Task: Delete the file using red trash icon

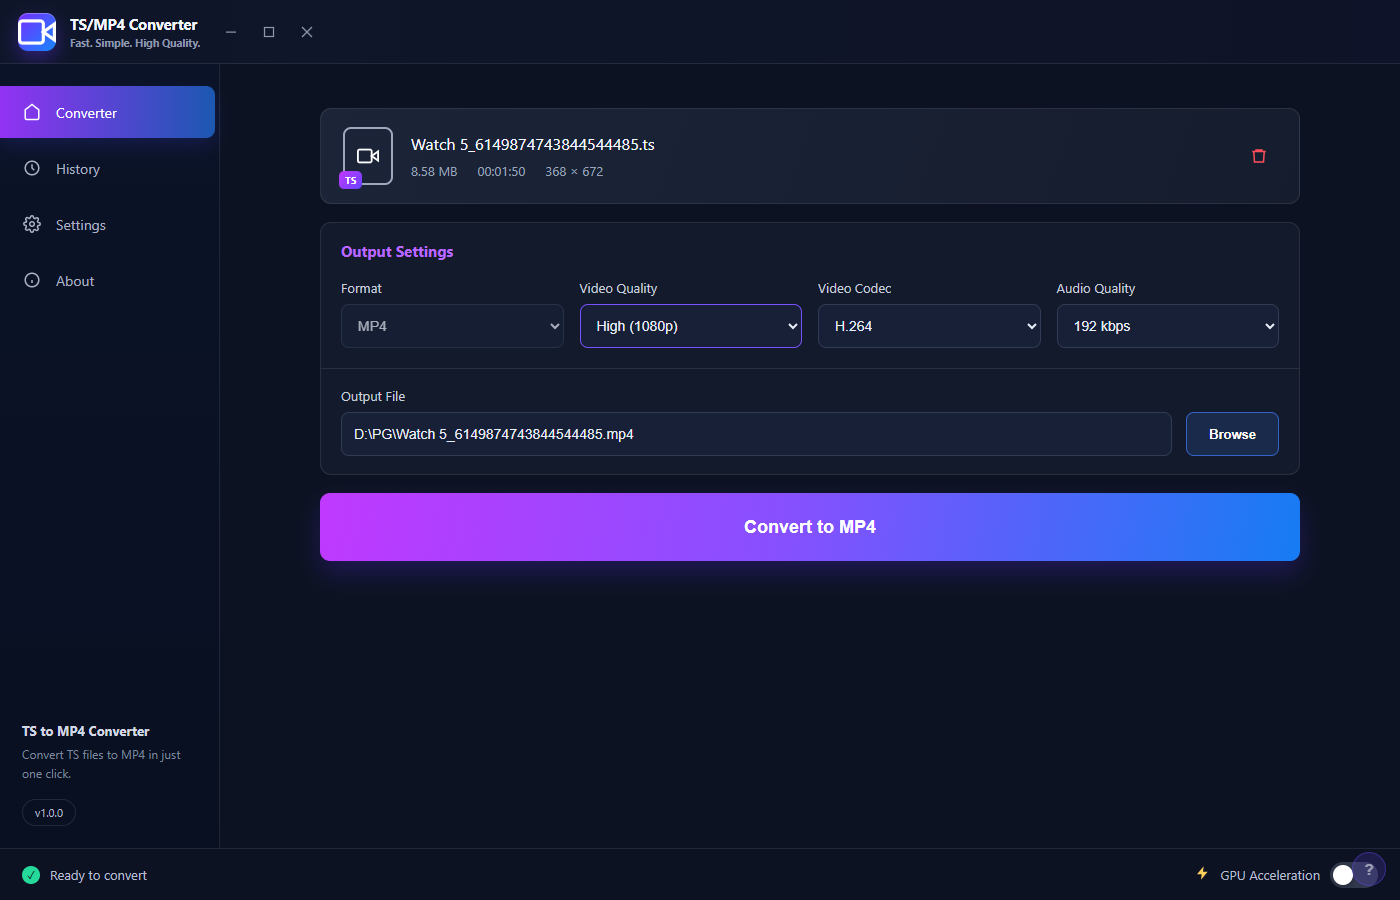Action: tap(1259, 156)
